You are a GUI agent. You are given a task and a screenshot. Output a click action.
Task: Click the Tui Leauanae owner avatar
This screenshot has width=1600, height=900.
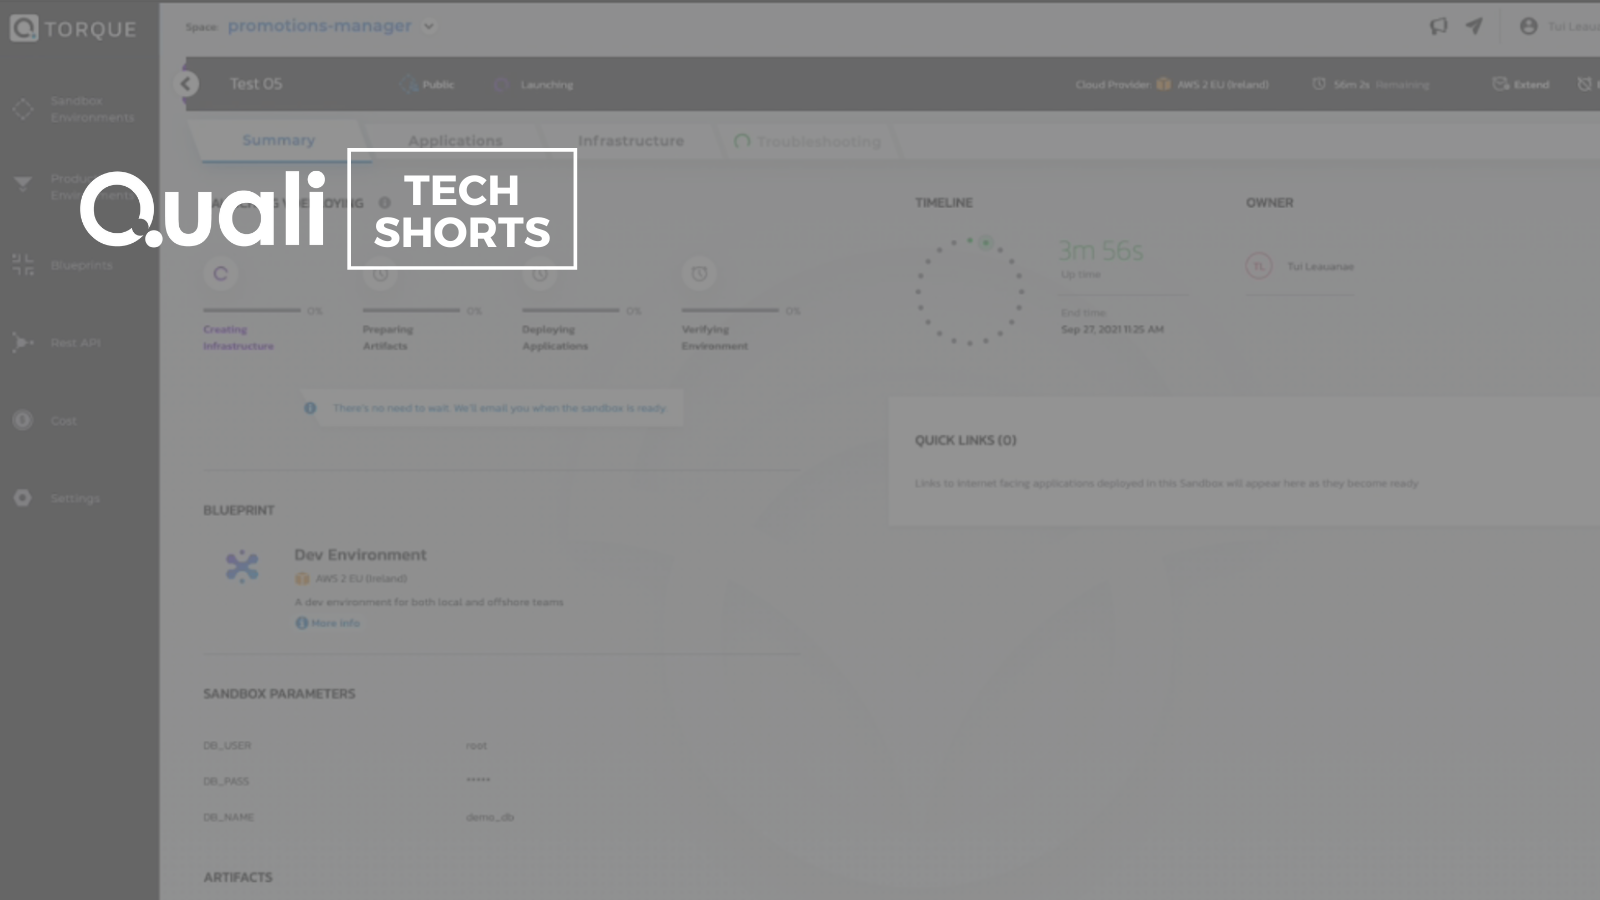coord(1258,266)
